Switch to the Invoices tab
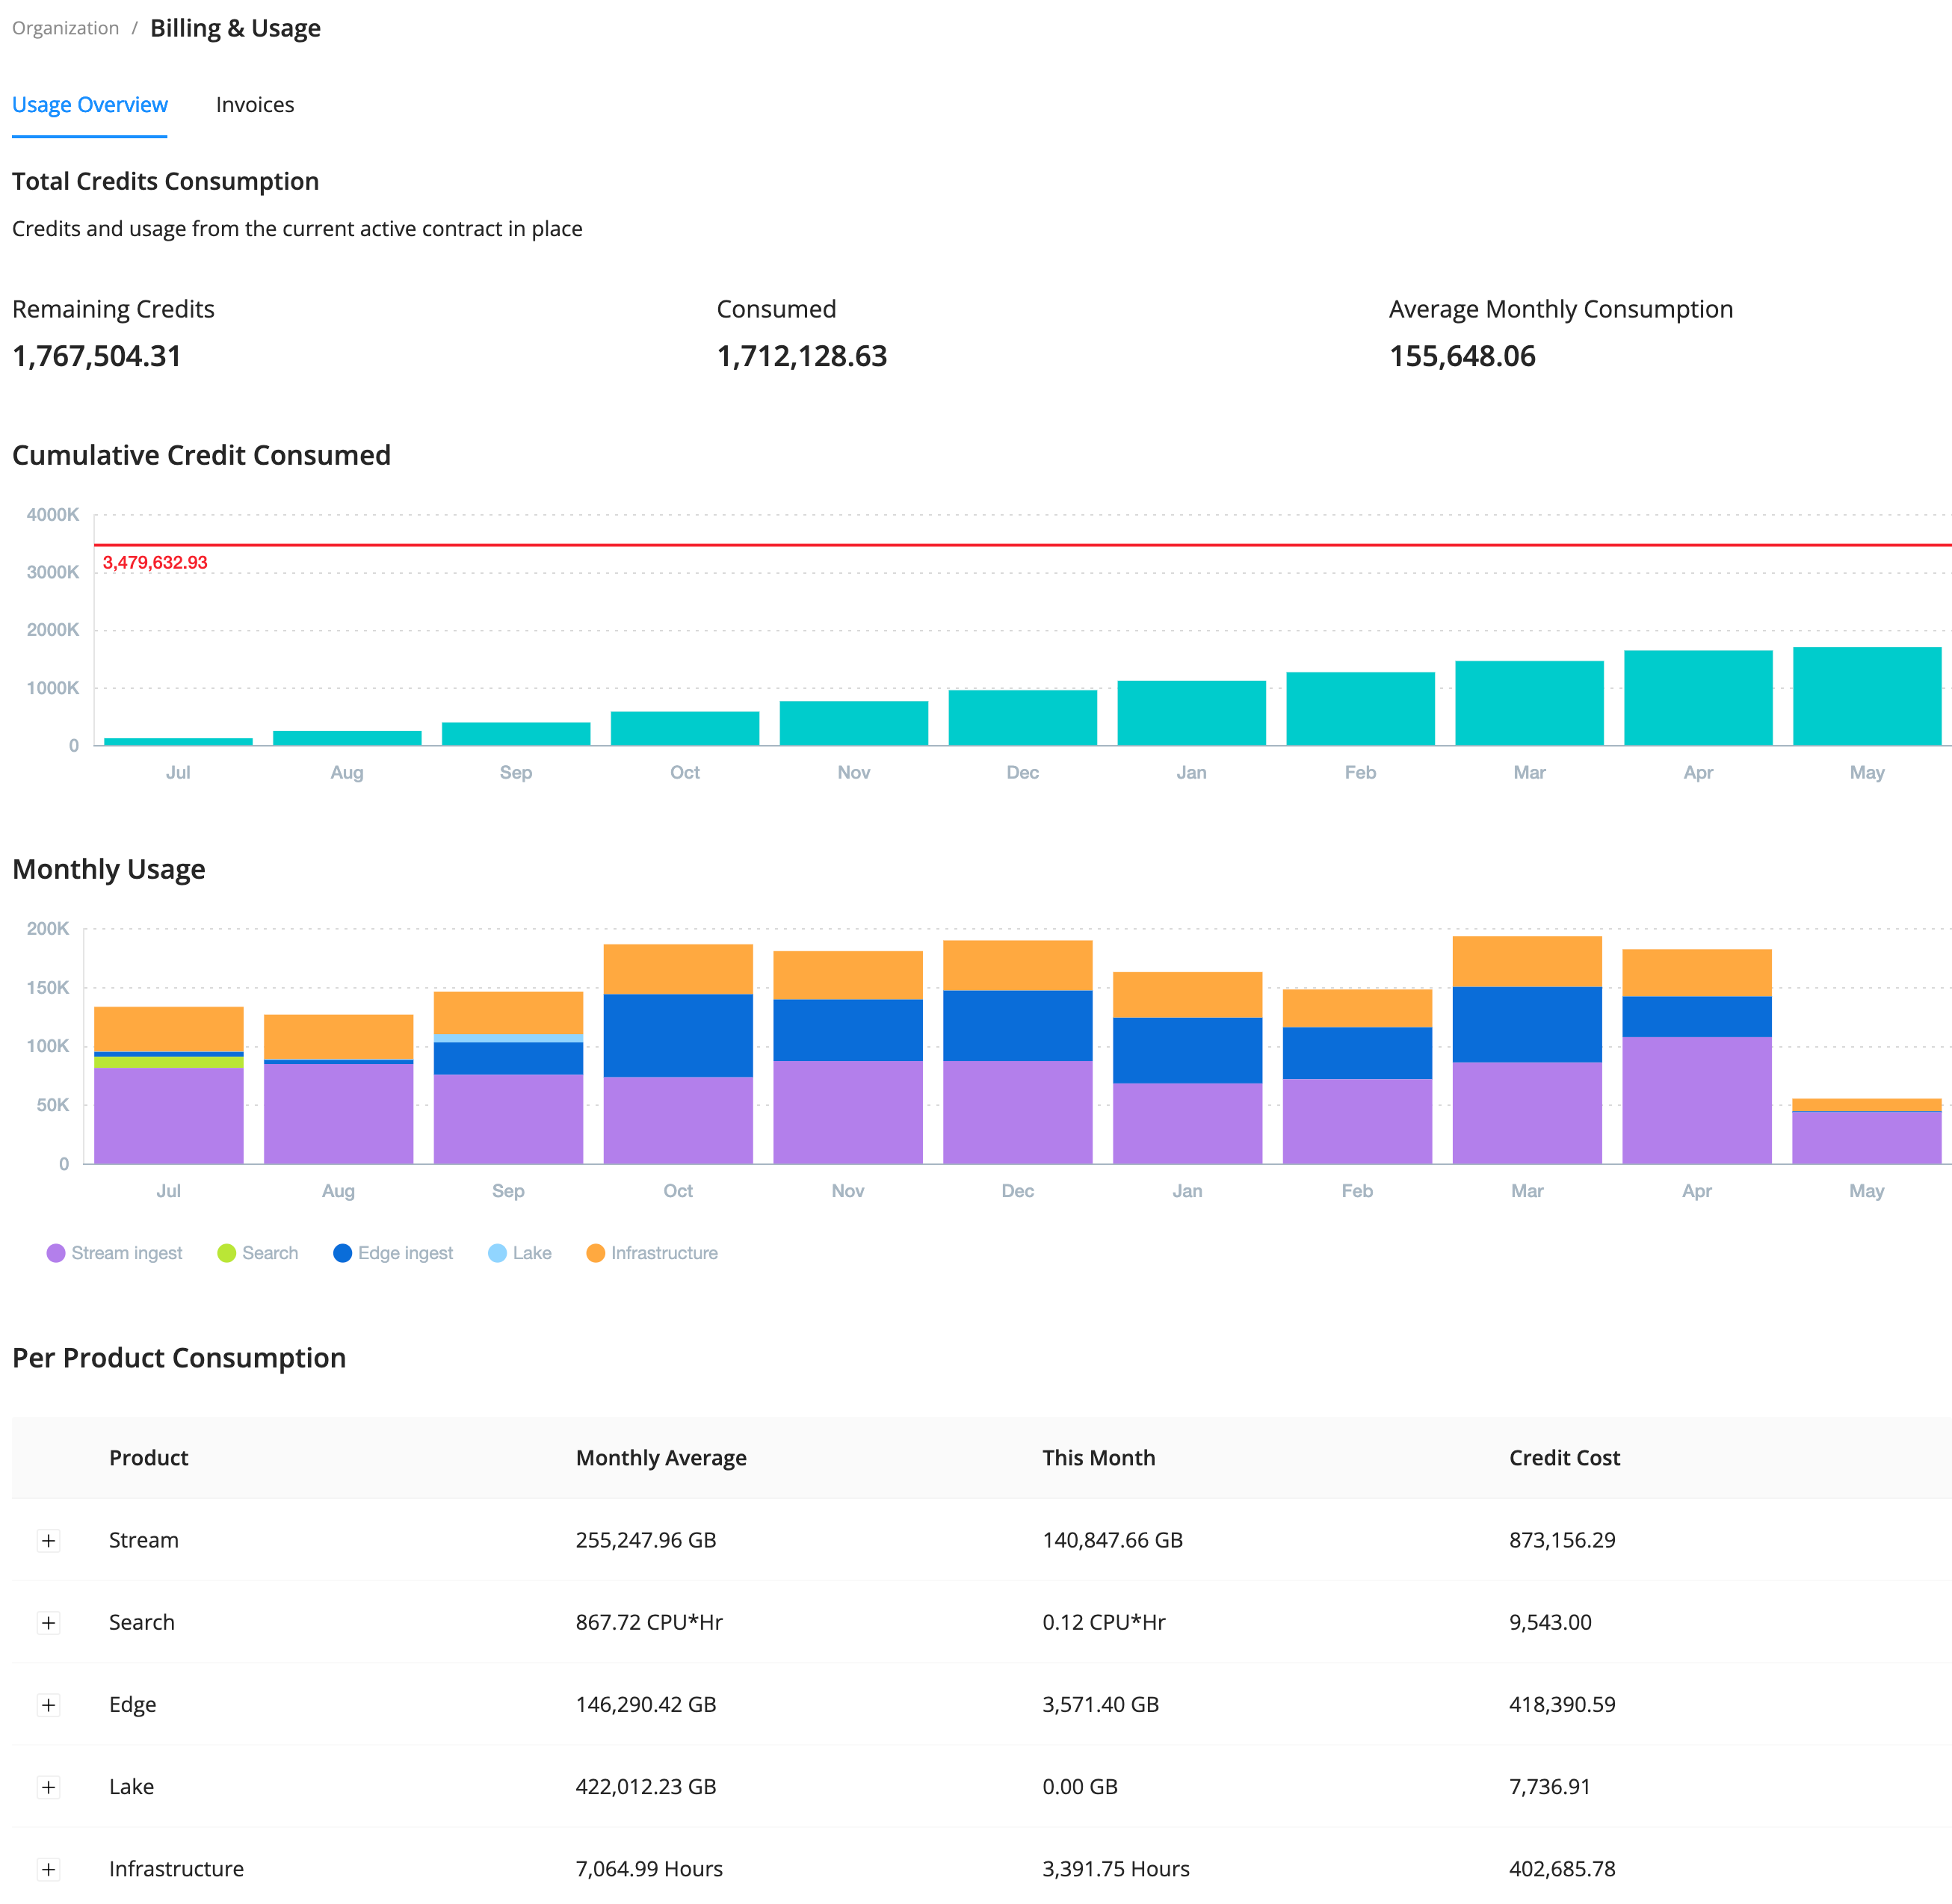 (x=255, y=104)
